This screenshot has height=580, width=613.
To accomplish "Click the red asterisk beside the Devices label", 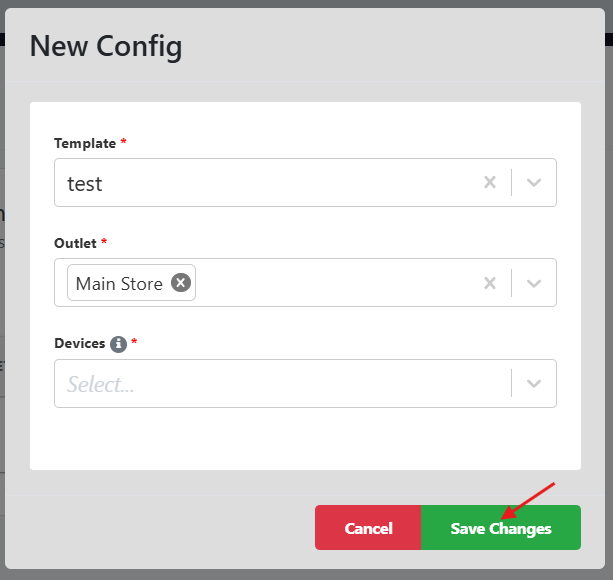I will click(x=134, y=342).
